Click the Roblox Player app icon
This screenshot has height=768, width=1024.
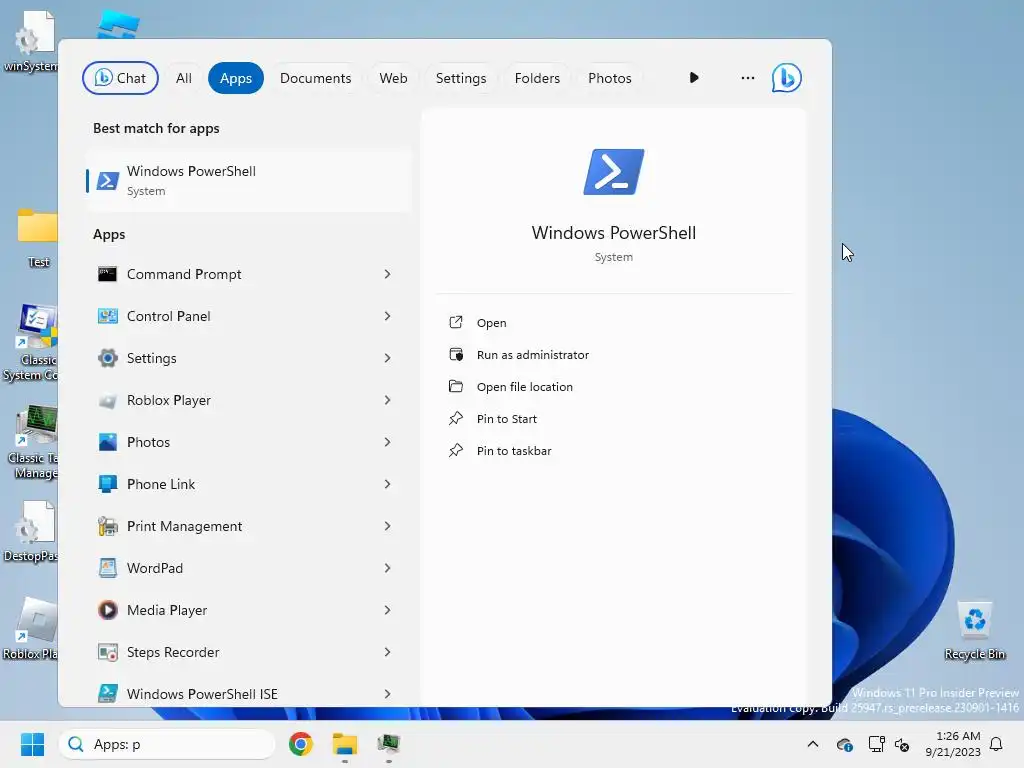[x=107, y=400]
